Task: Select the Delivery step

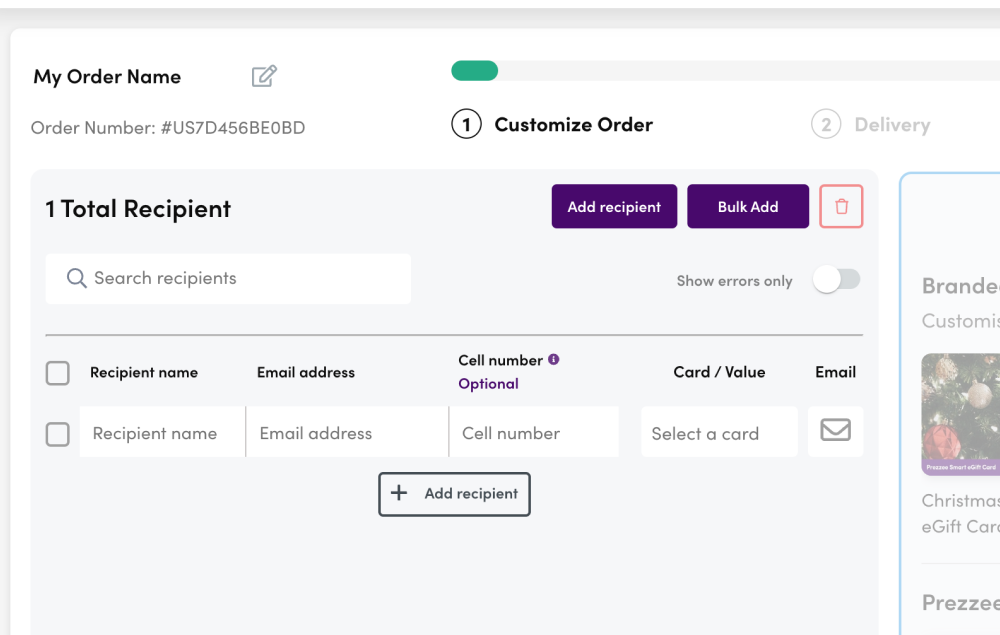Action: tap(893, 124)
